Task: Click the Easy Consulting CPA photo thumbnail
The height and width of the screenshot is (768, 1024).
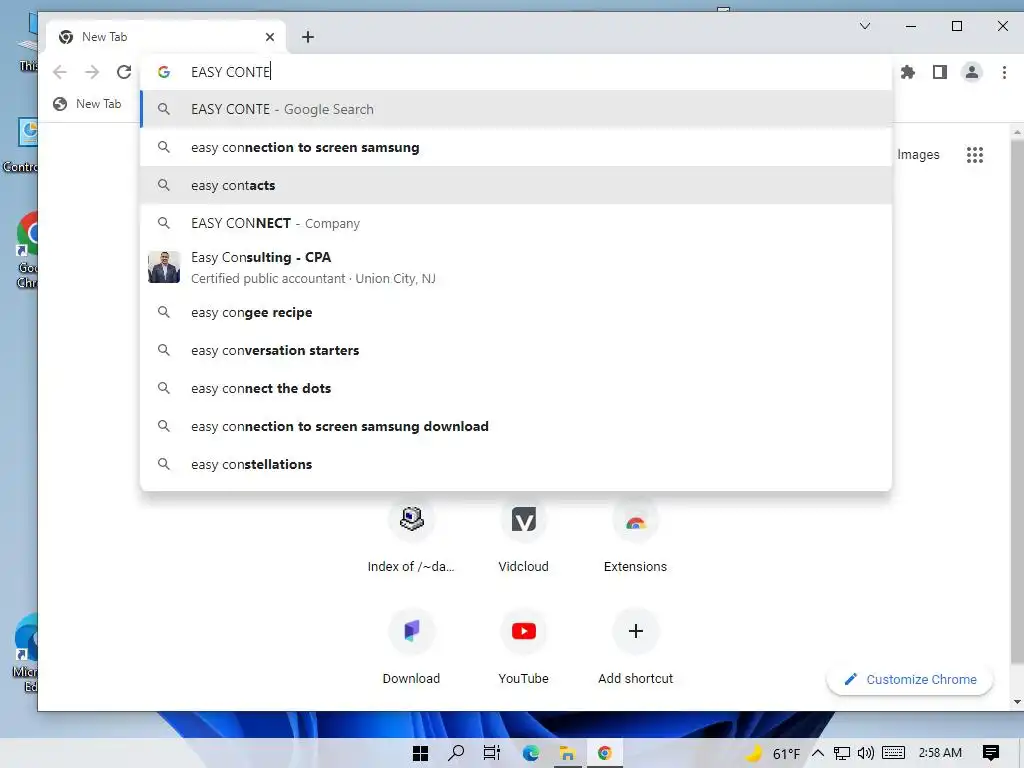Action: [x=164, y=267]
